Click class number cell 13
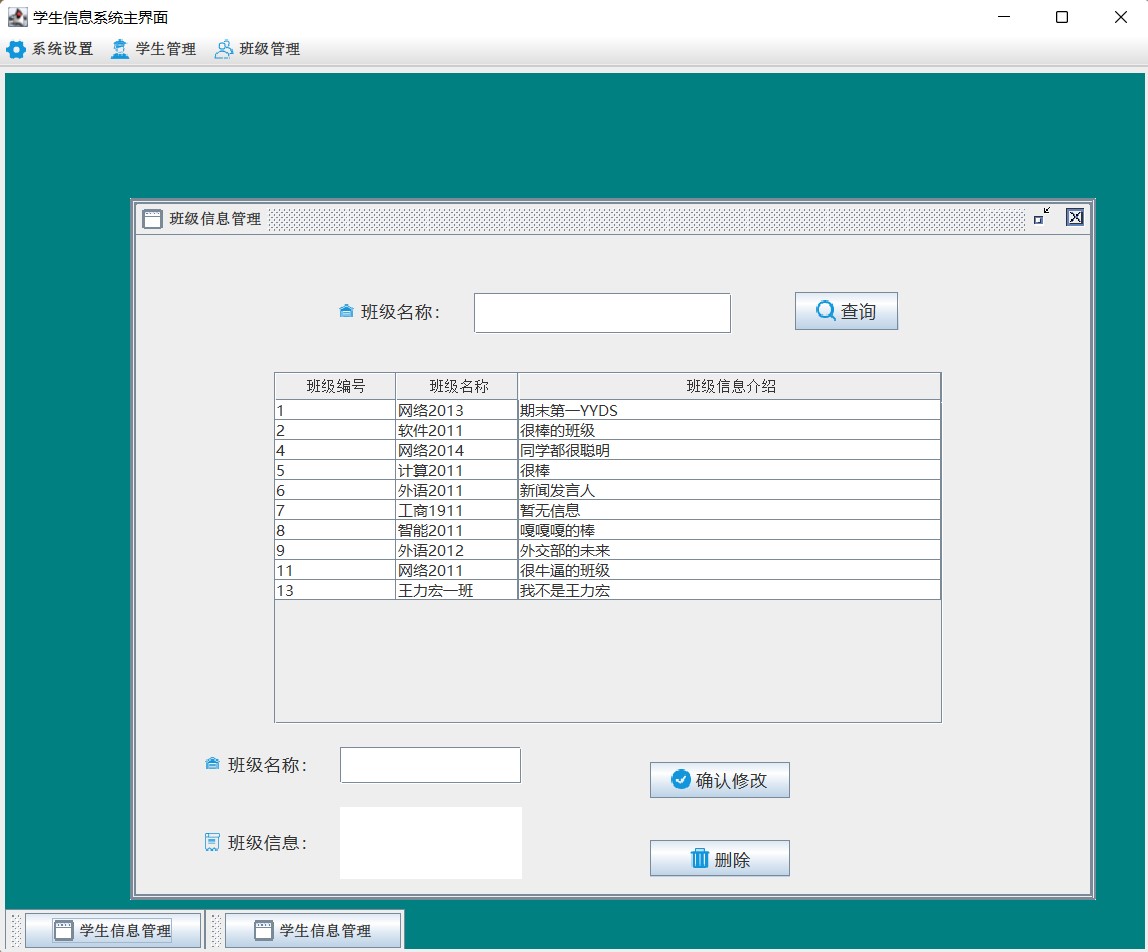This screenshot has height=952, width=1148. 335,590
